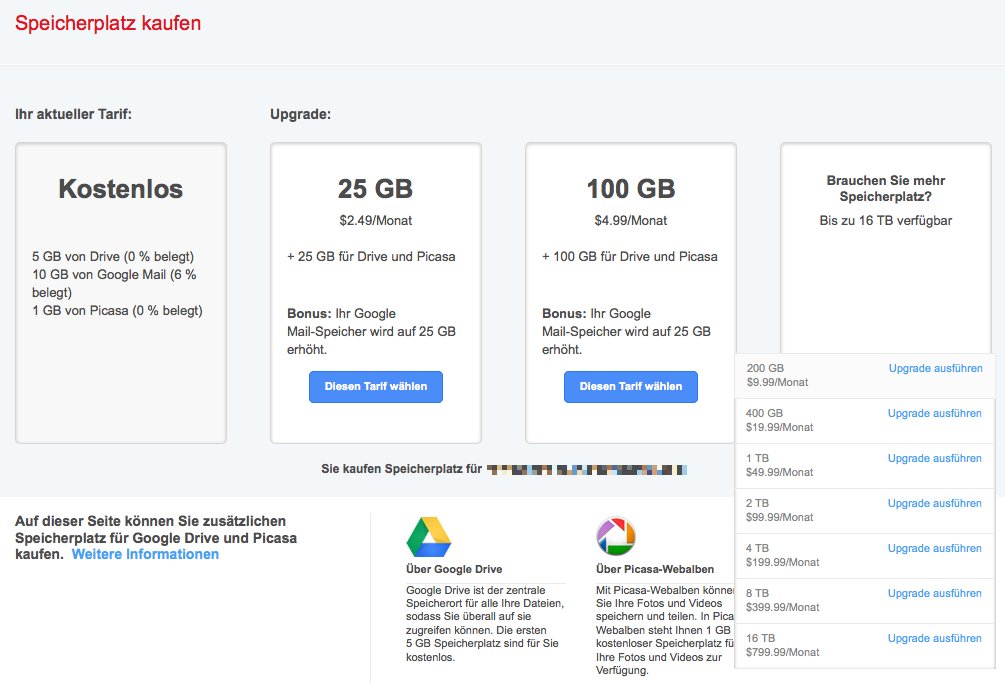Click the 10 GB von Google Mail usage line
The height and width of the screenshot is (683, 1005).
(114, 283)
